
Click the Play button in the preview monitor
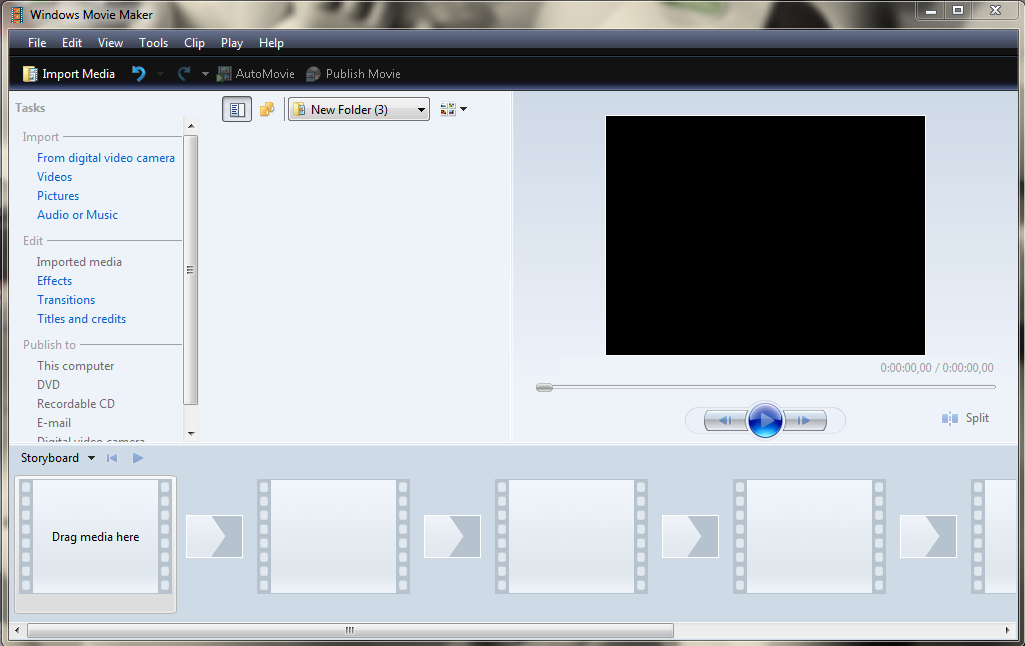[765, 420]
